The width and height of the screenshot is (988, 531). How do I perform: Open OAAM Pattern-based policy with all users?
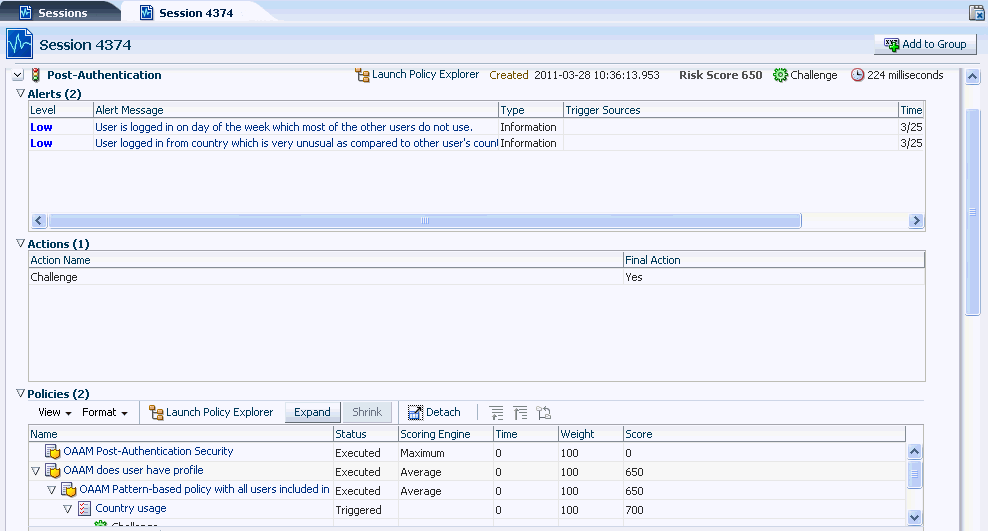click(x=204, y=489)
